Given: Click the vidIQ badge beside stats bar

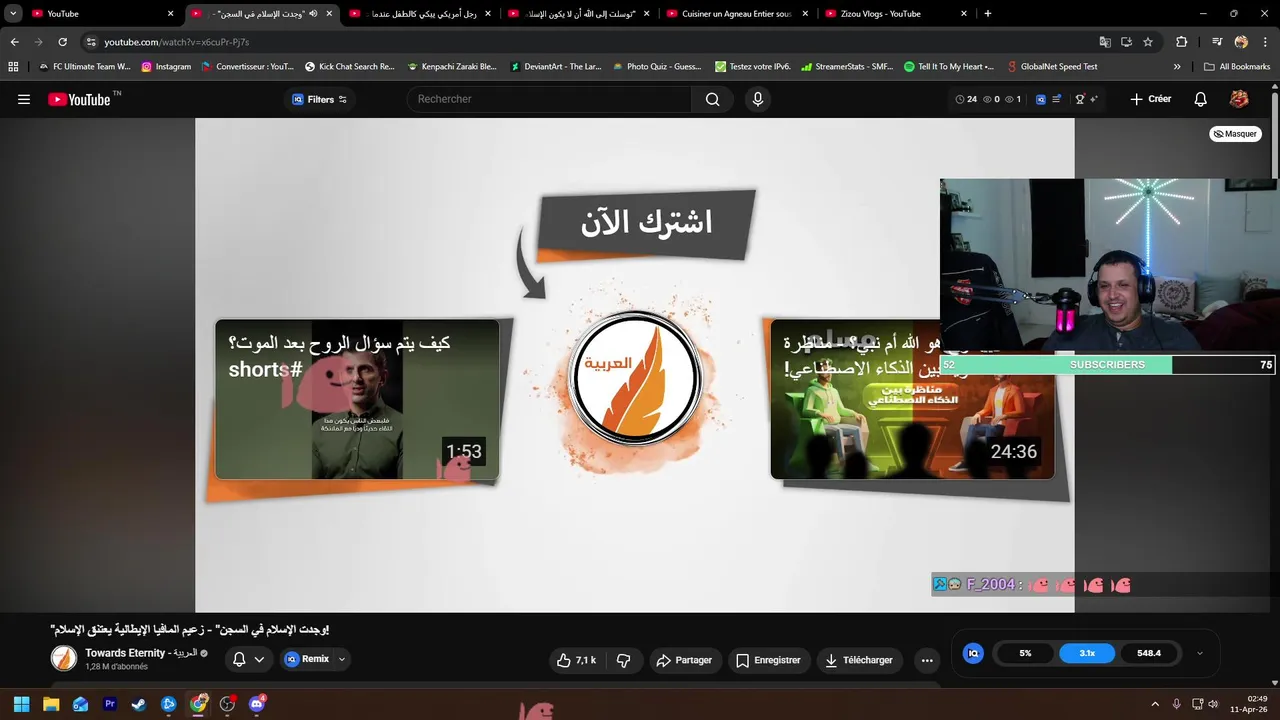Looking at the screenshot, I should [973, 653].
